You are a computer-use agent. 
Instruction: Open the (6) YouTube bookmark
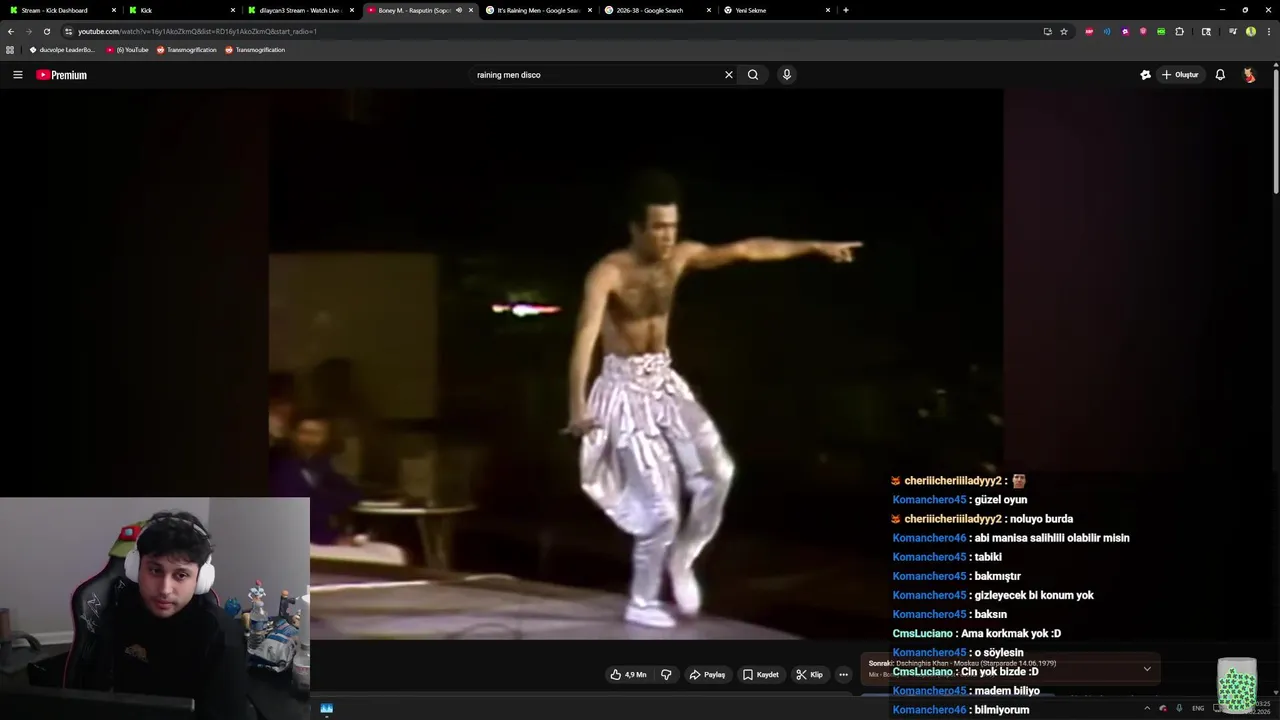(127, 50)
